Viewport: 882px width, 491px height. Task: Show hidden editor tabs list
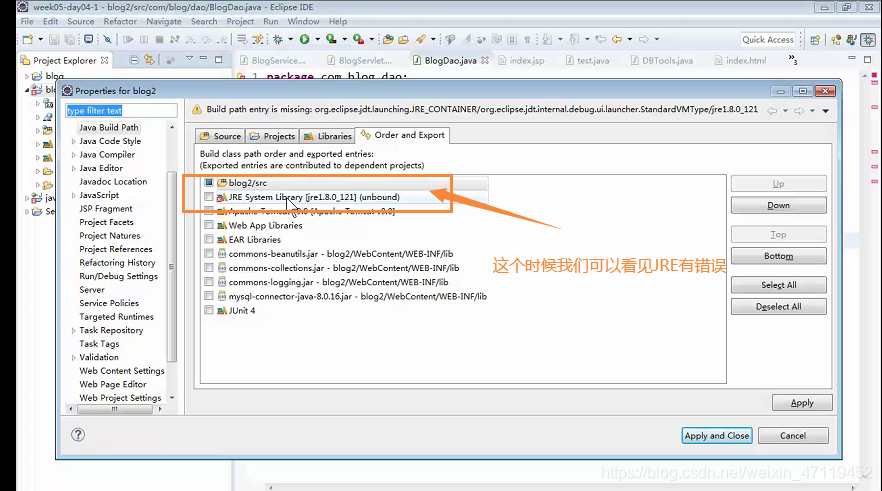pyautogui.click(x=793, y=60)
